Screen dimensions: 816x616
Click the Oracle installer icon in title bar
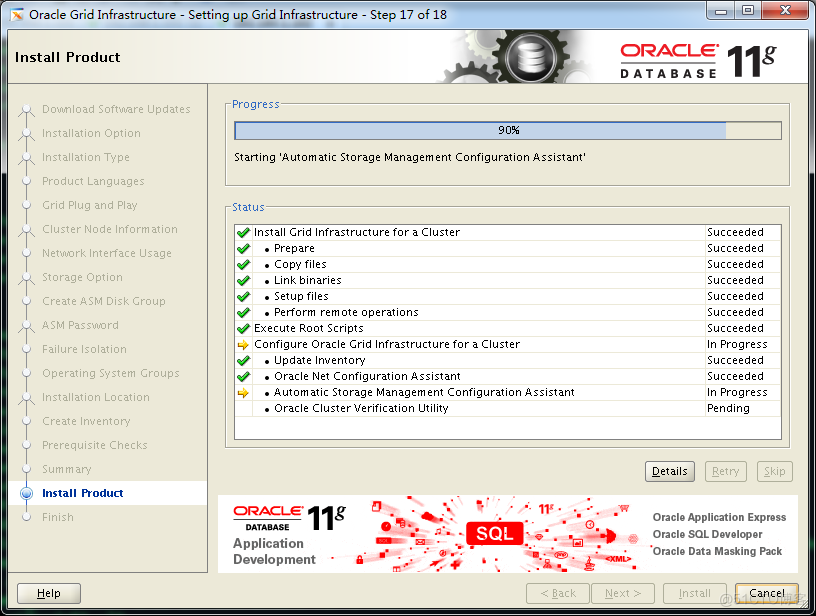click(17, 15)
